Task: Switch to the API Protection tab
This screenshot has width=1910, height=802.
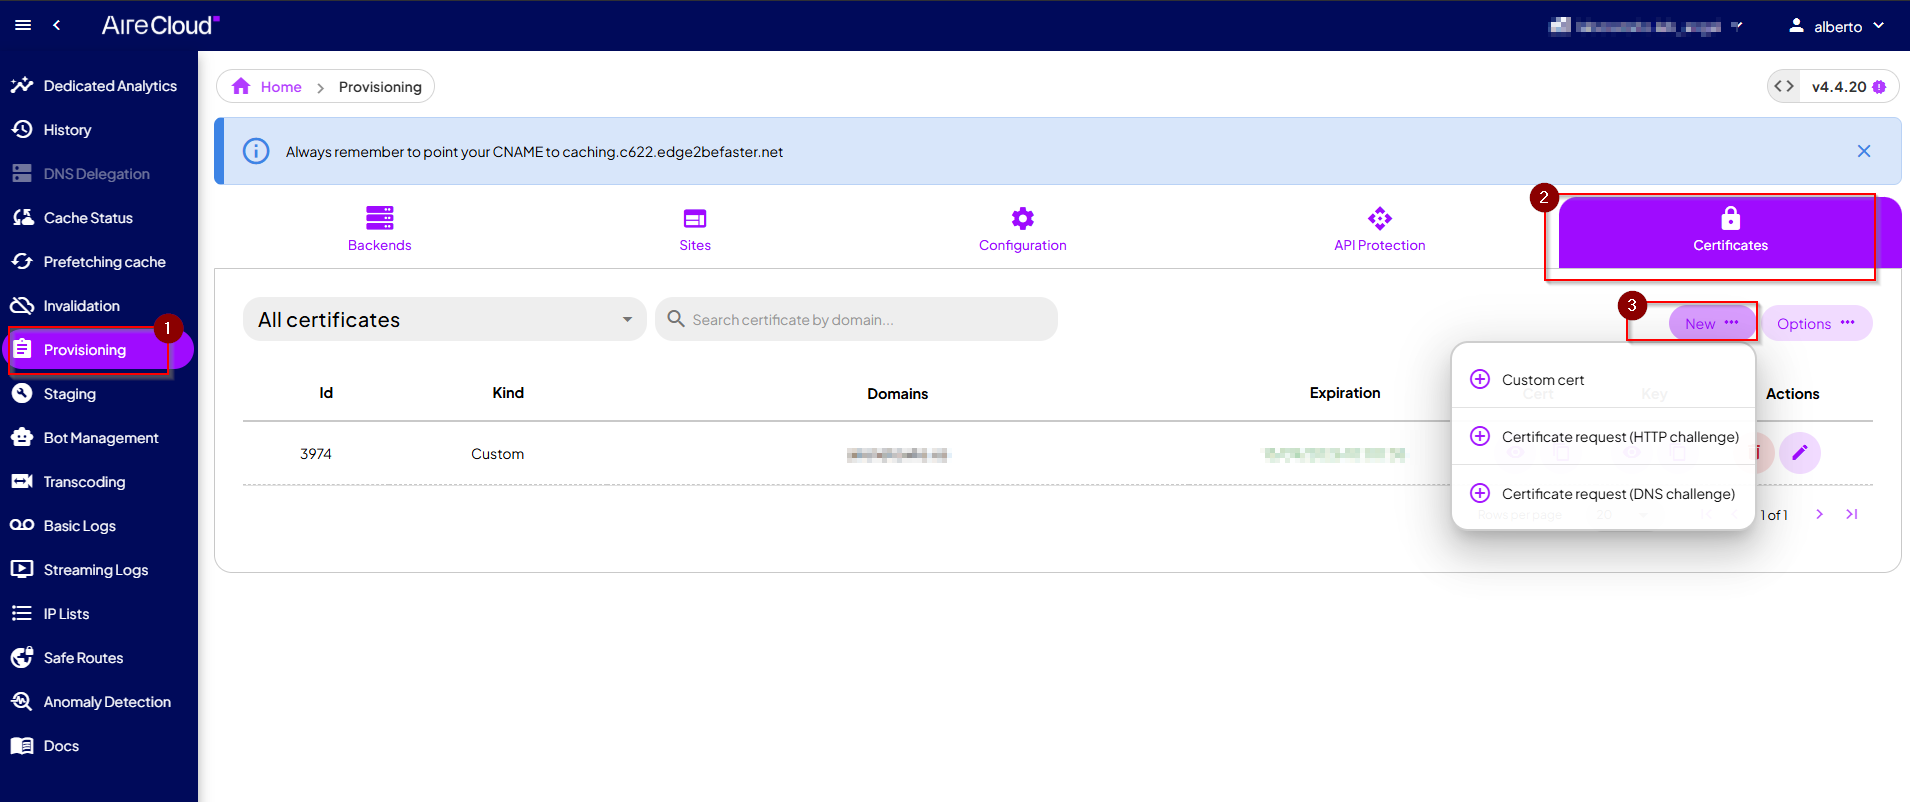Action: 1380,229
